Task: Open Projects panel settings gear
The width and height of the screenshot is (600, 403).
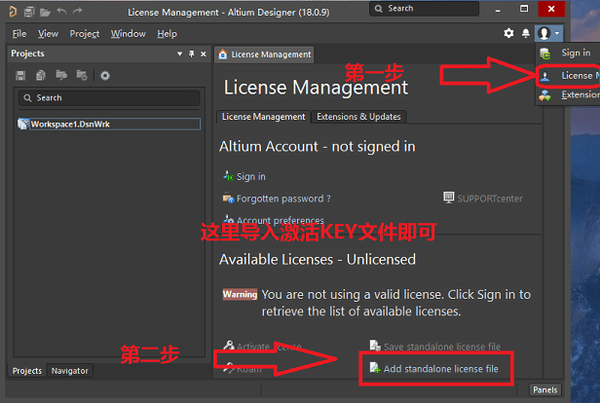Action: [105, 75]
